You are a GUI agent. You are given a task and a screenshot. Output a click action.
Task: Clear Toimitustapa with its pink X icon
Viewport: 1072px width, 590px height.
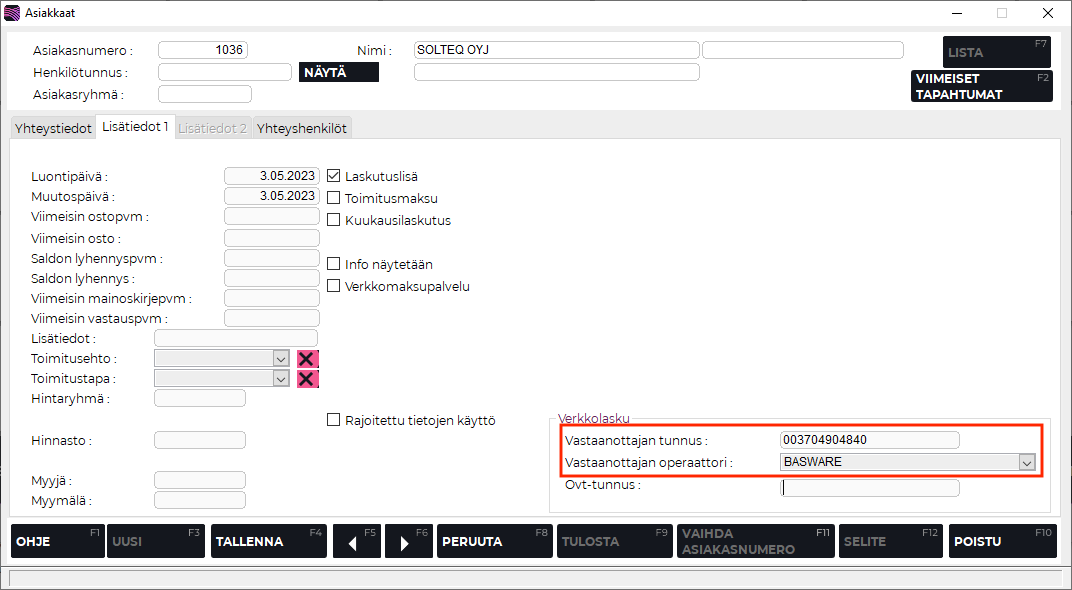[308, 379]
